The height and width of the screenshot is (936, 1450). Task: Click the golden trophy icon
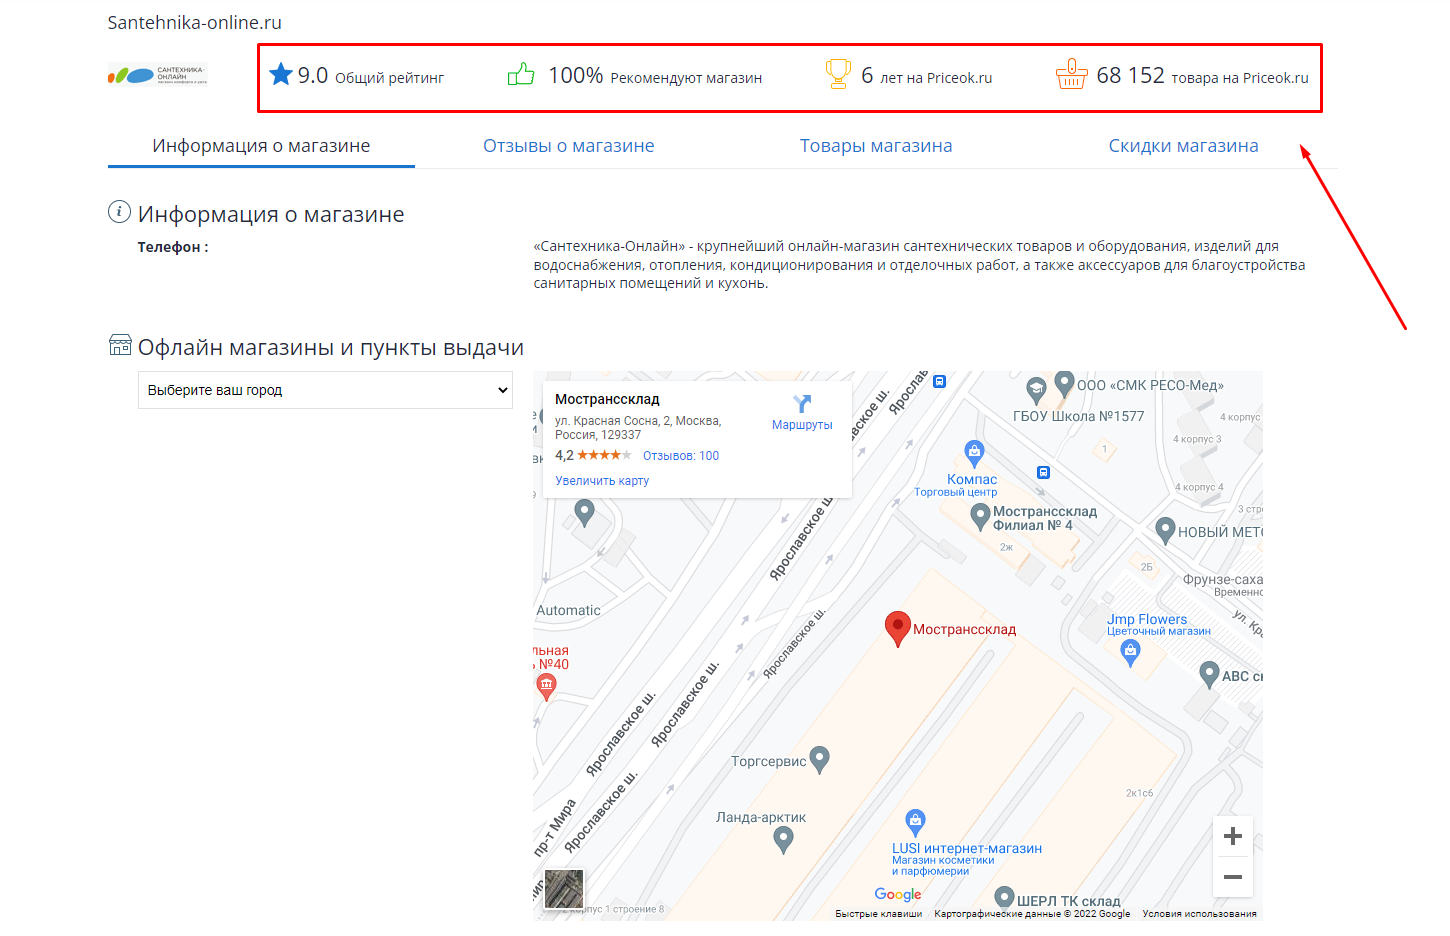(x=838, y=74)
